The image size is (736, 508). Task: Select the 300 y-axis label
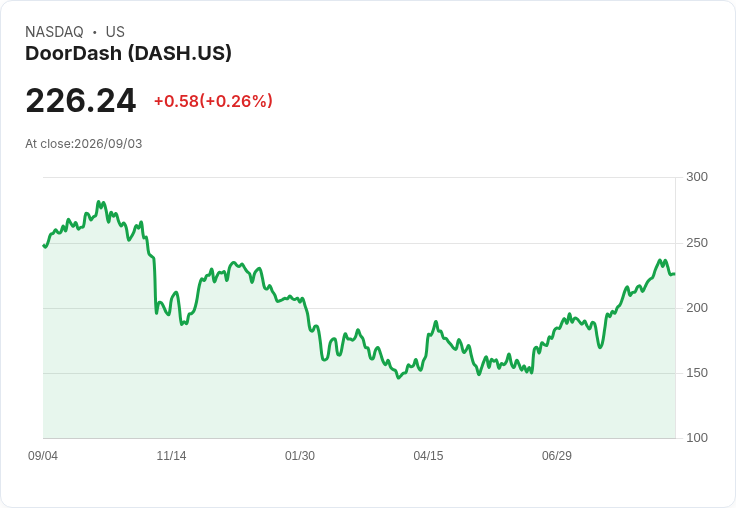point(697,177)
